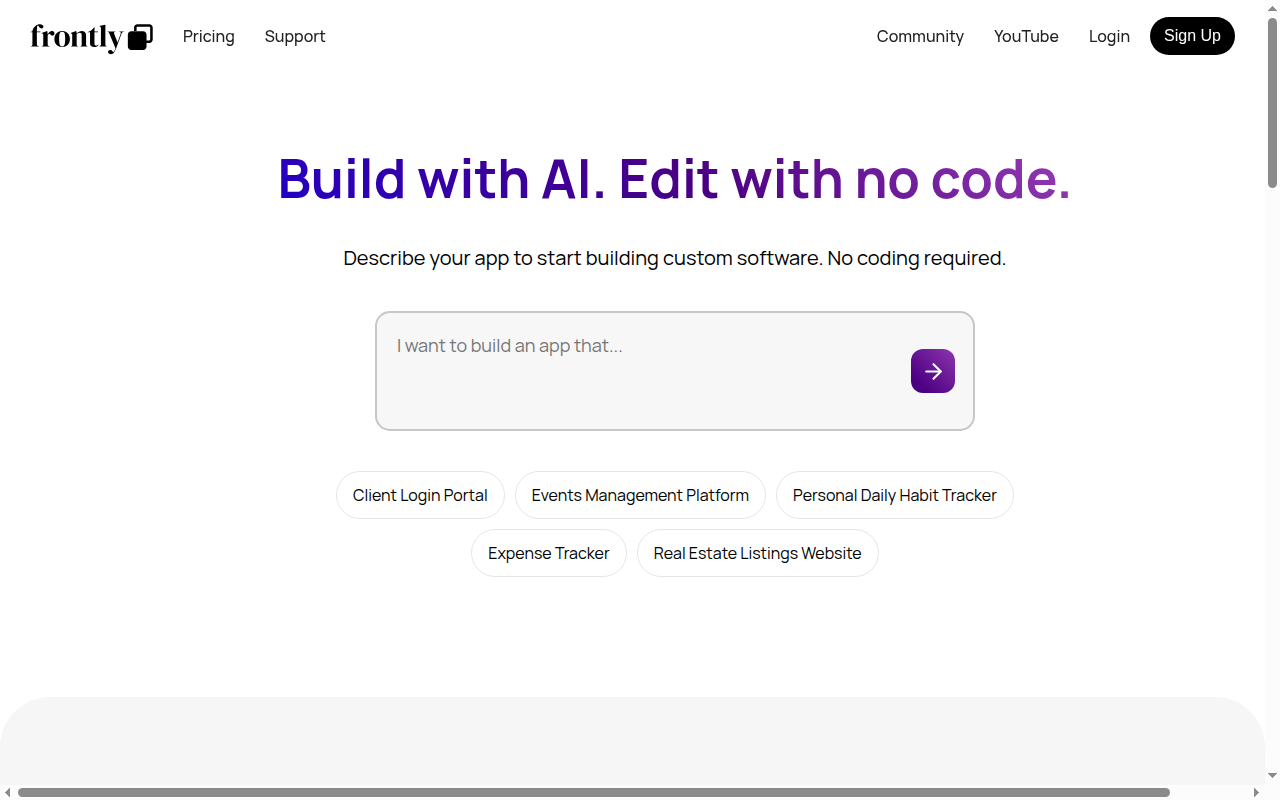
Task: Click the "Build with AI. Edit with no code." headline
Action: point(674,179)
